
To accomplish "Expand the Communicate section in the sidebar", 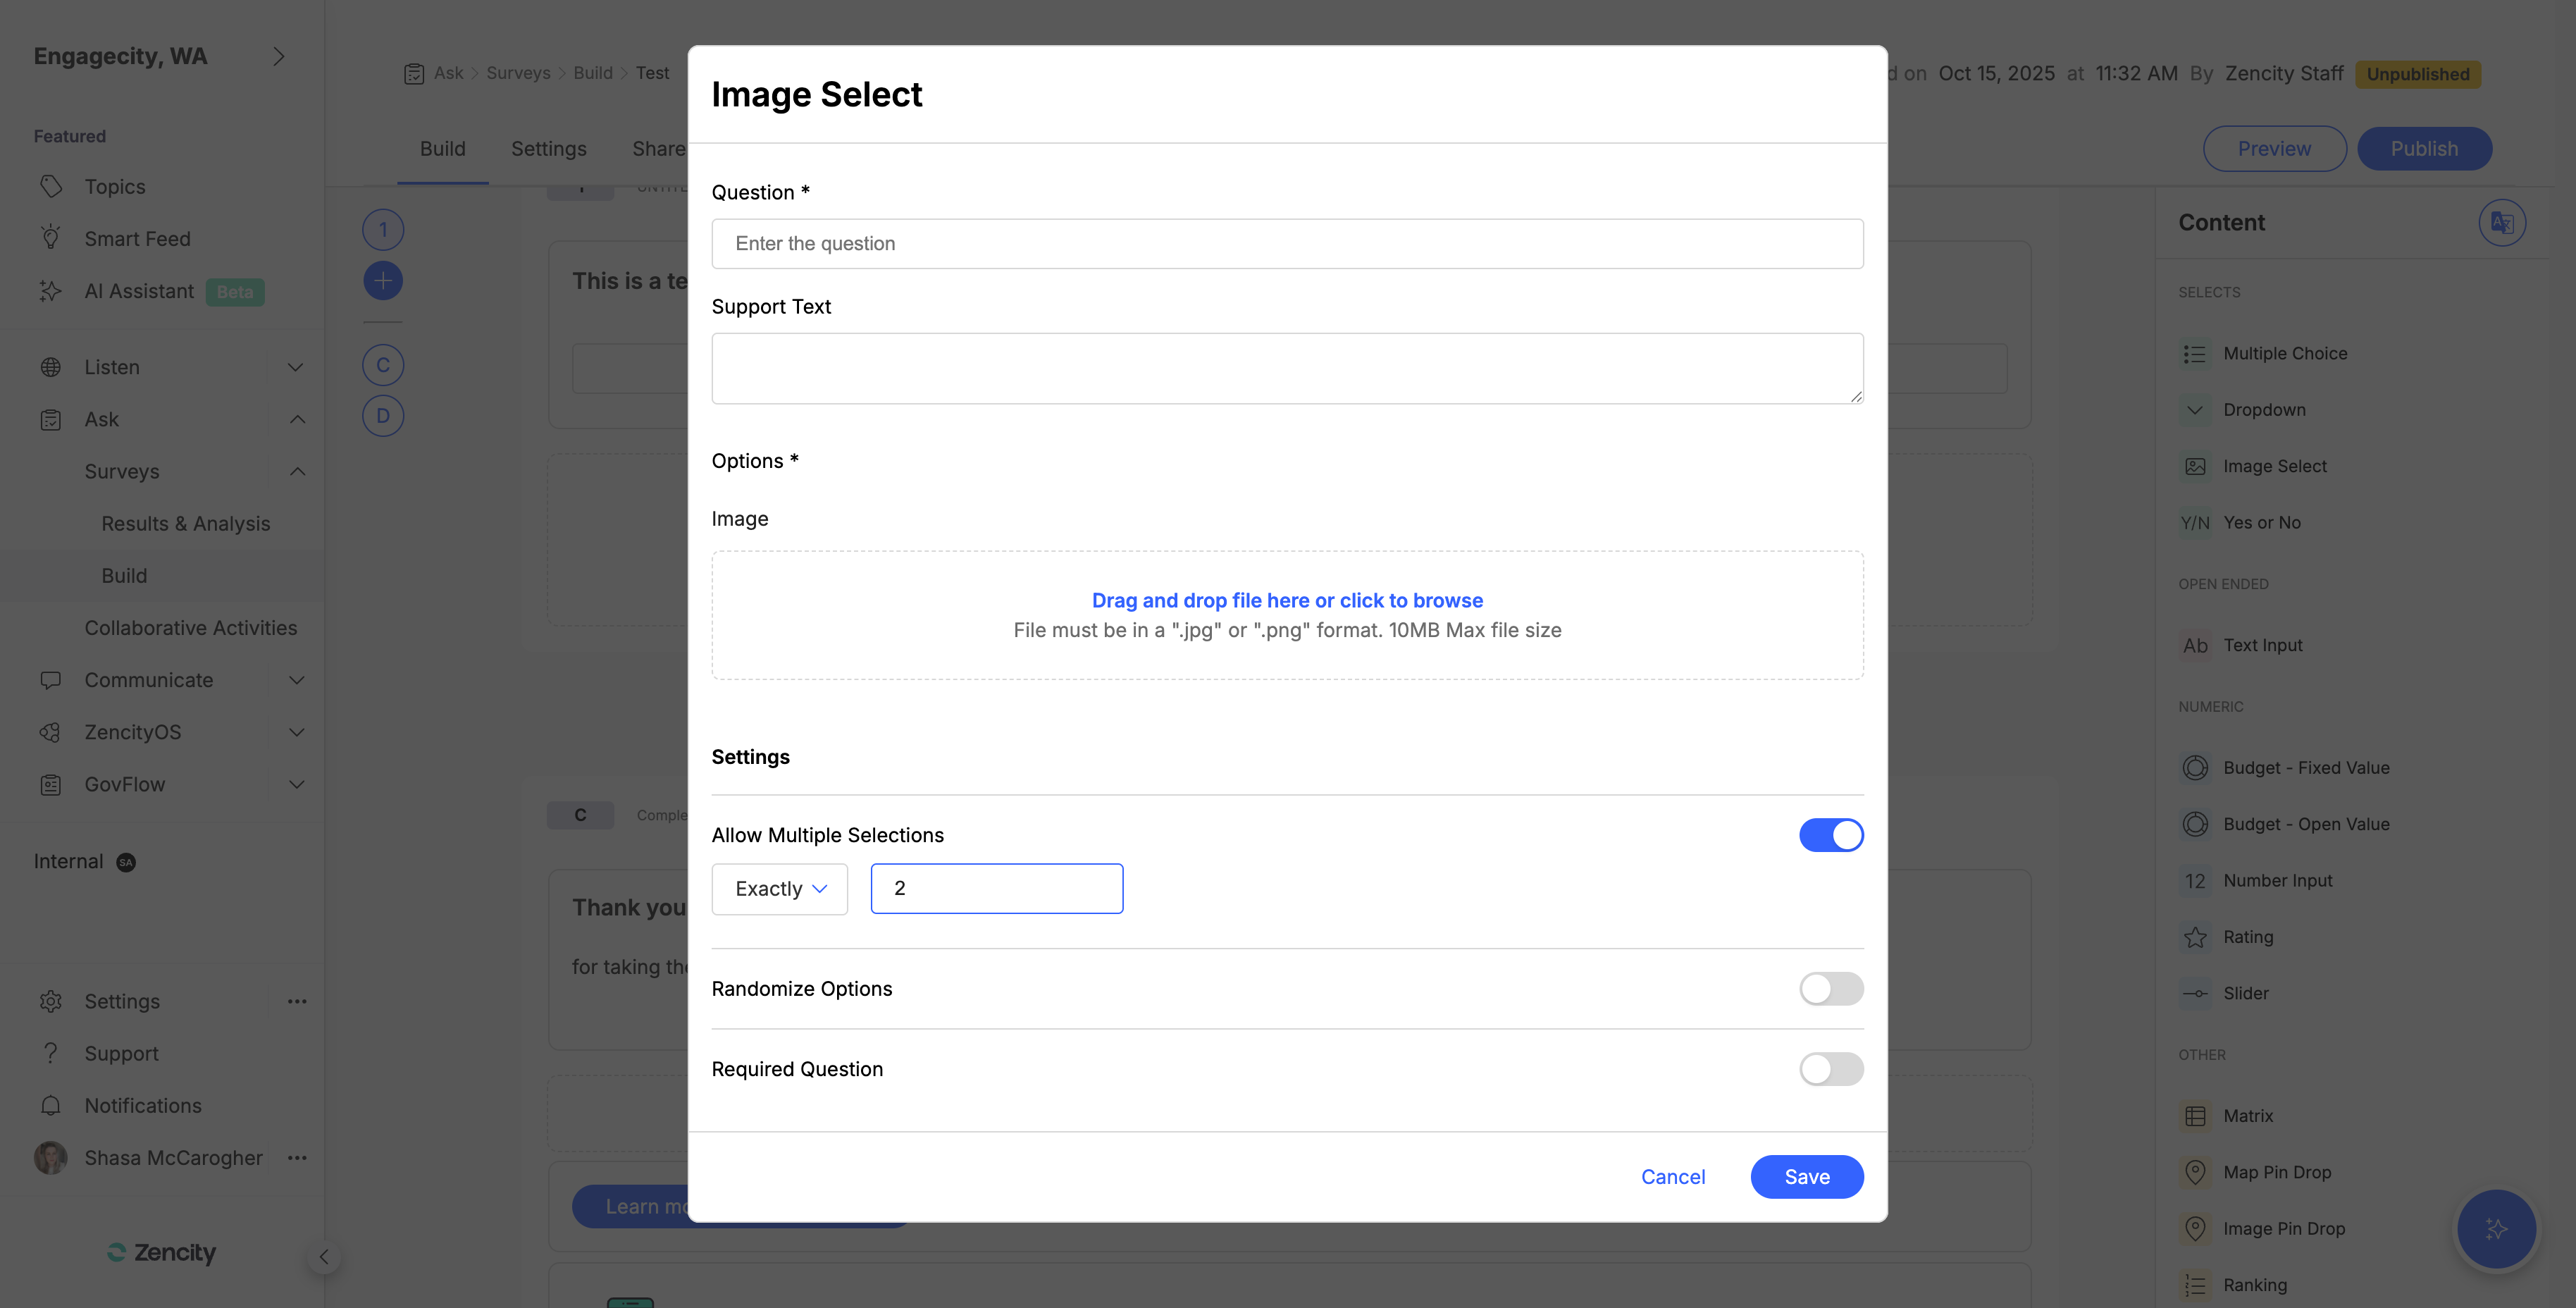I will 295,680.
